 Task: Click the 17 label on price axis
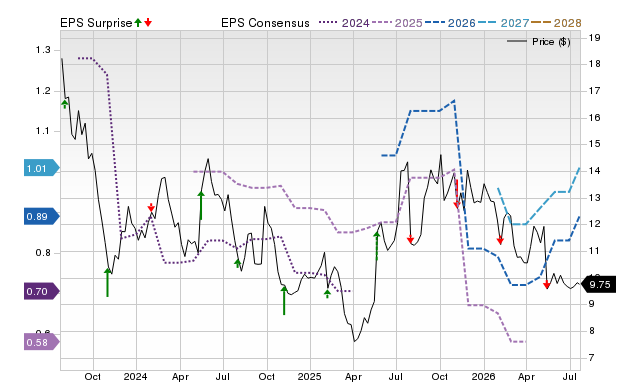pyautogui.click(x=594, y=91)
